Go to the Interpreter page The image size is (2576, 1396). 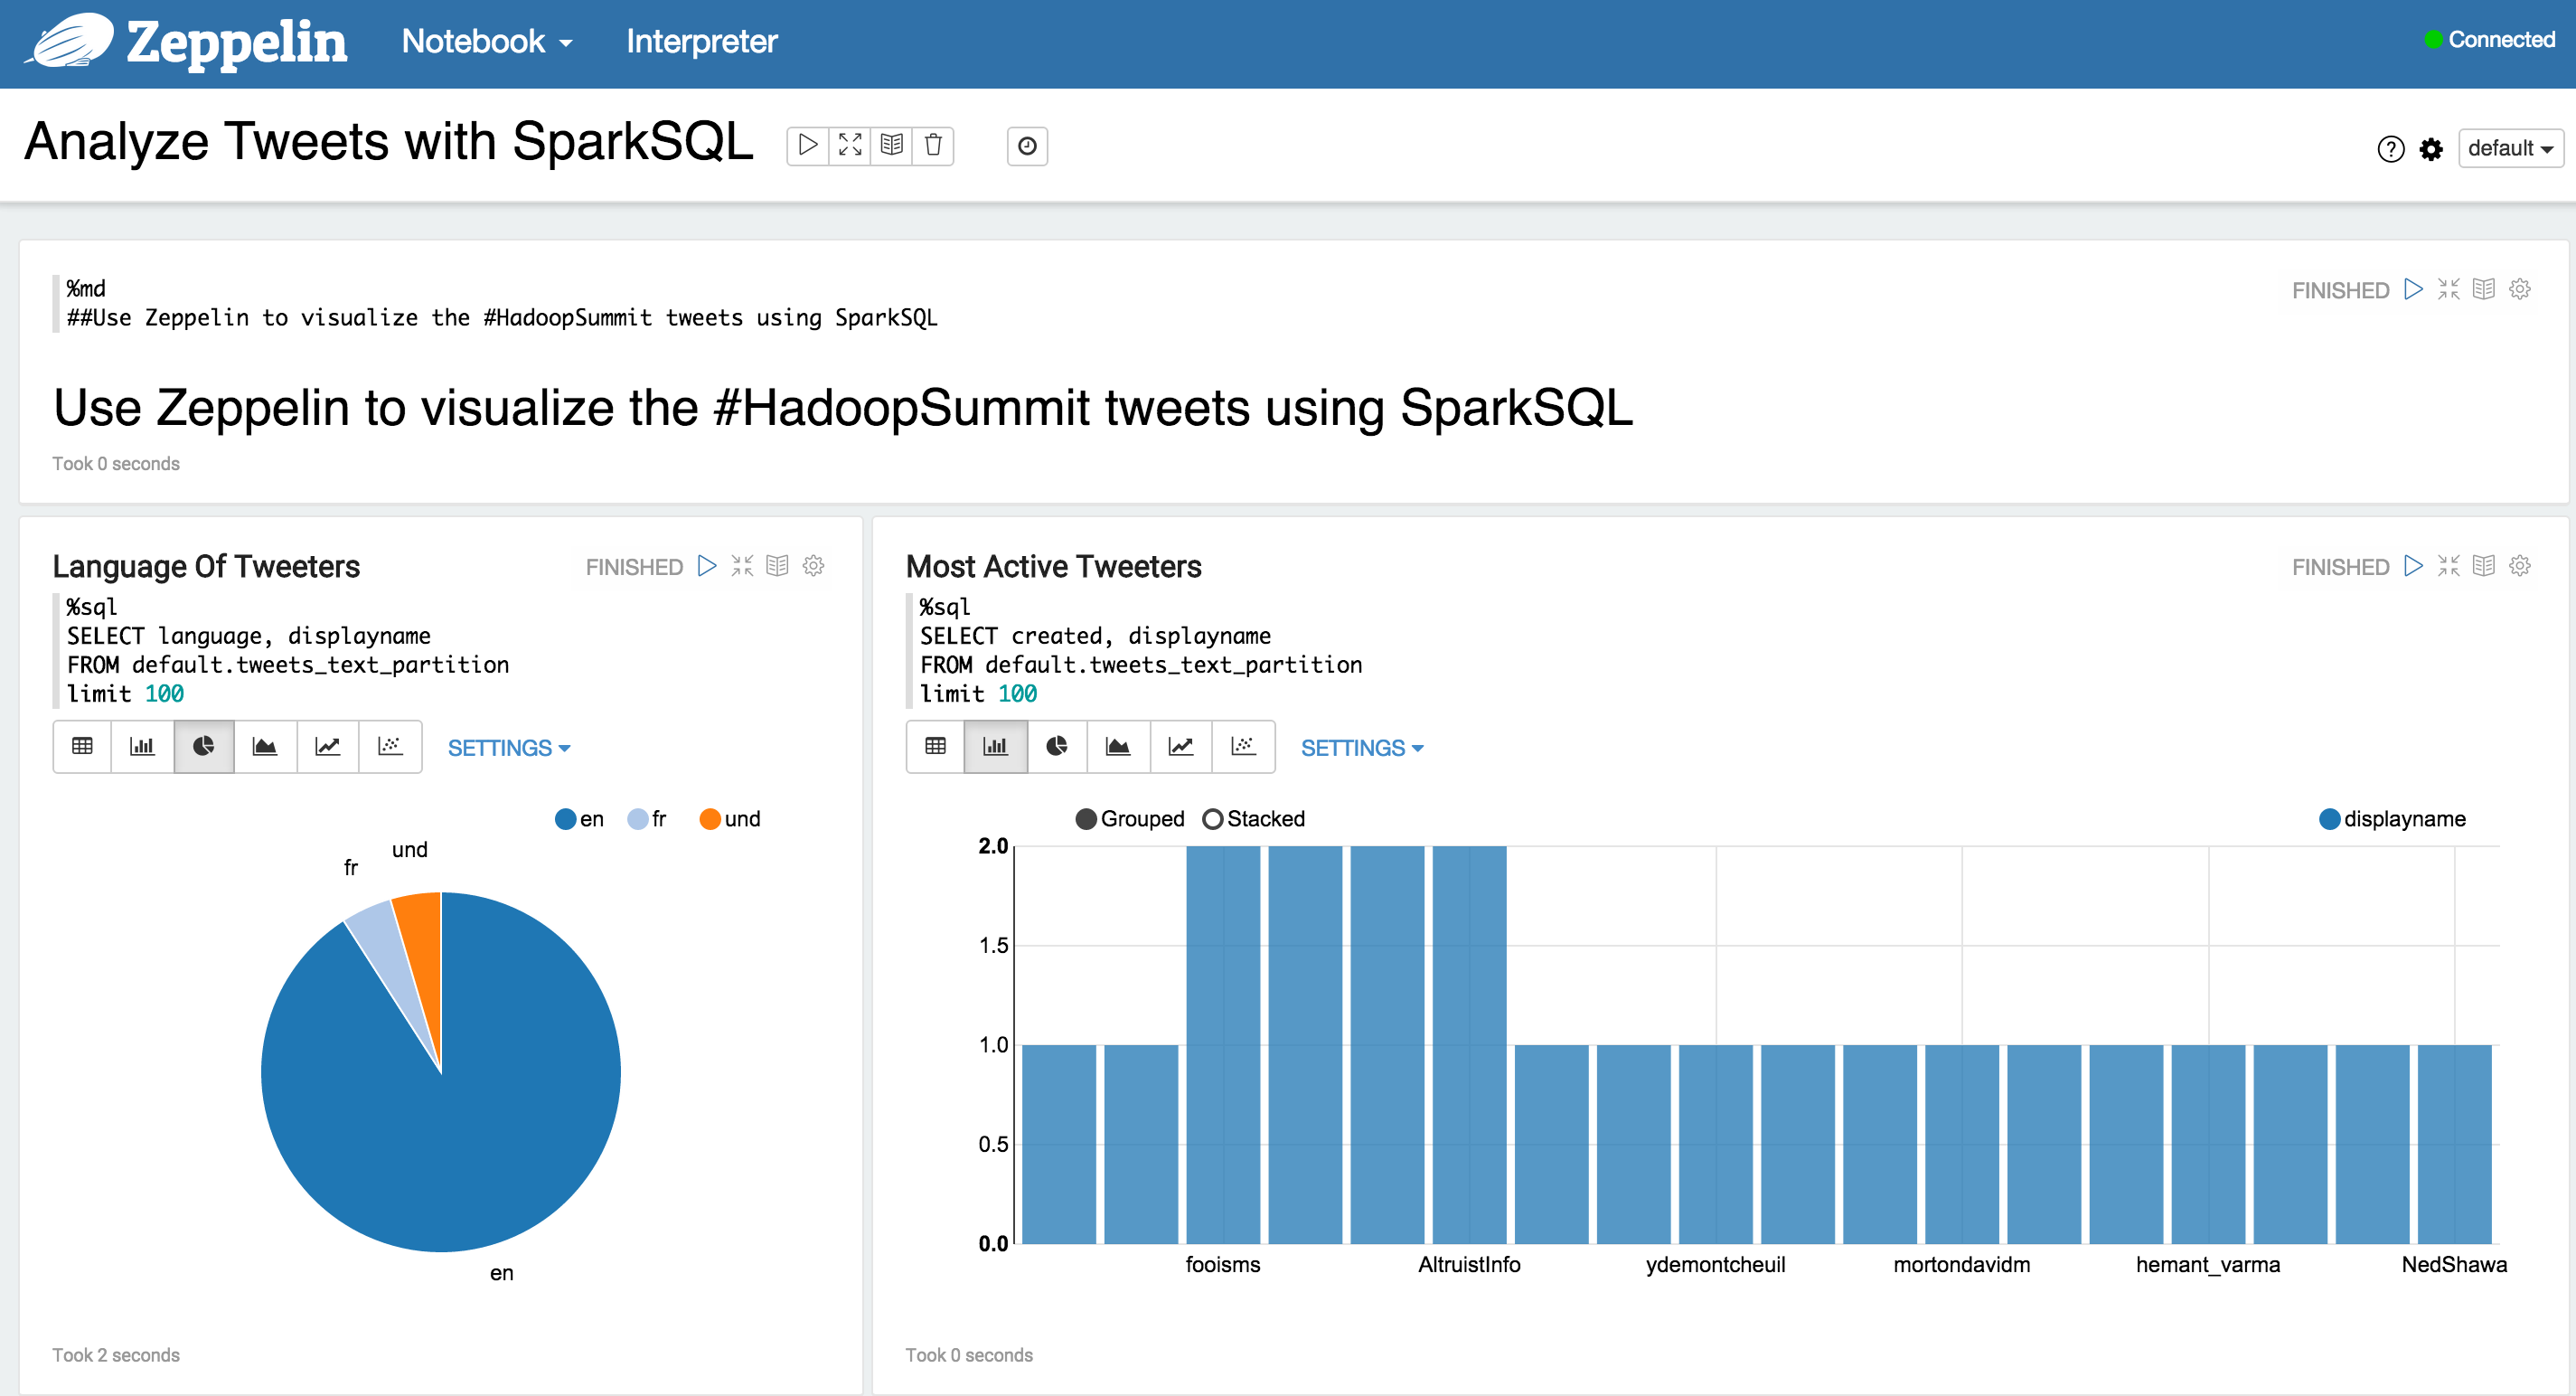(701, 42)
